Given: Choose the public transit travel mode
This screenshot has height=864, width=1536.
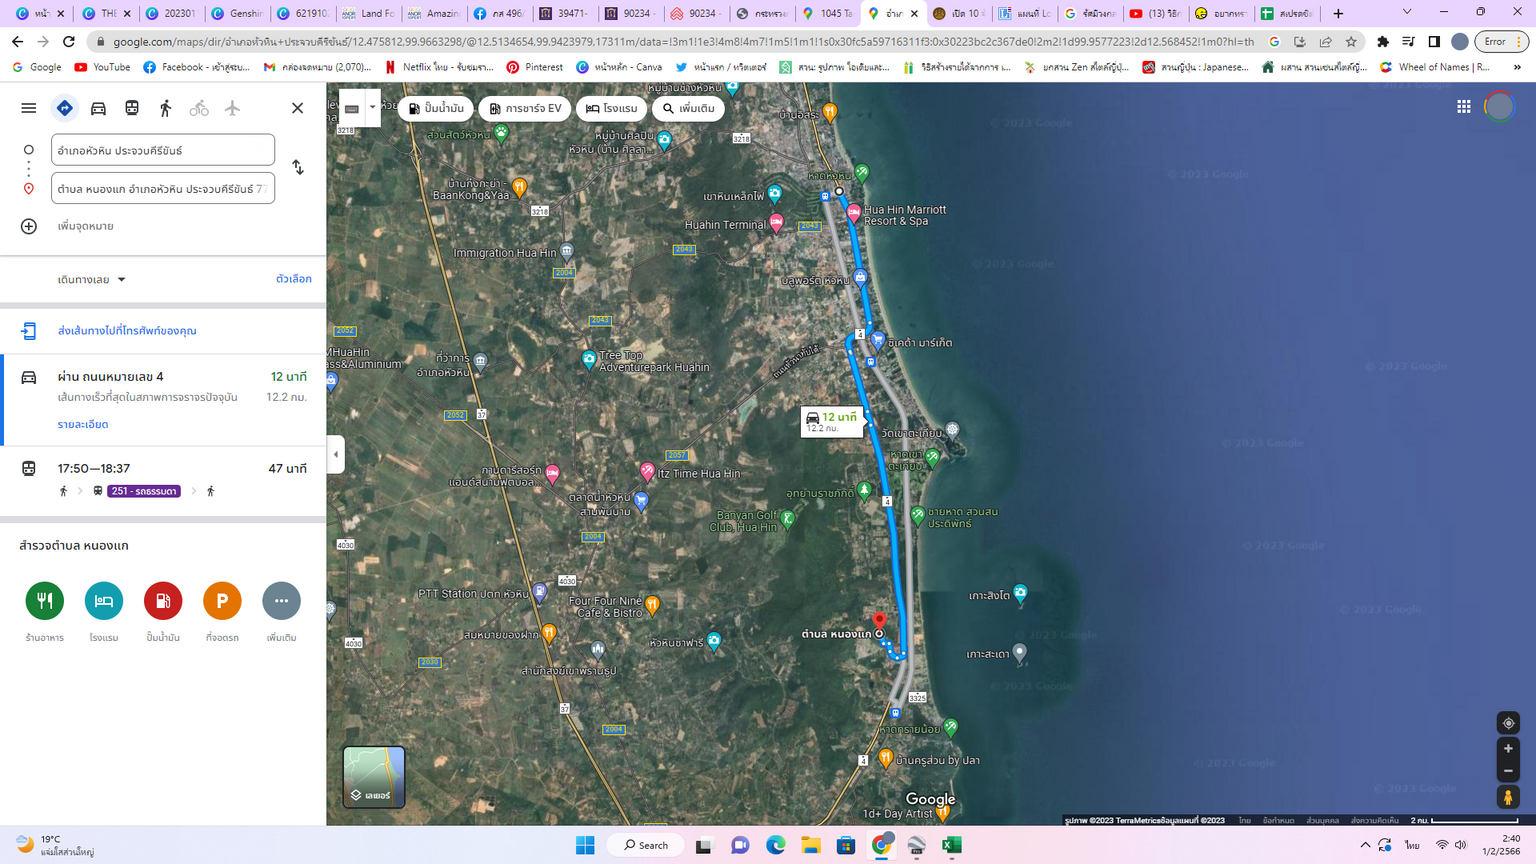Looking at the screenshot, I should click(x=132, y=108).
